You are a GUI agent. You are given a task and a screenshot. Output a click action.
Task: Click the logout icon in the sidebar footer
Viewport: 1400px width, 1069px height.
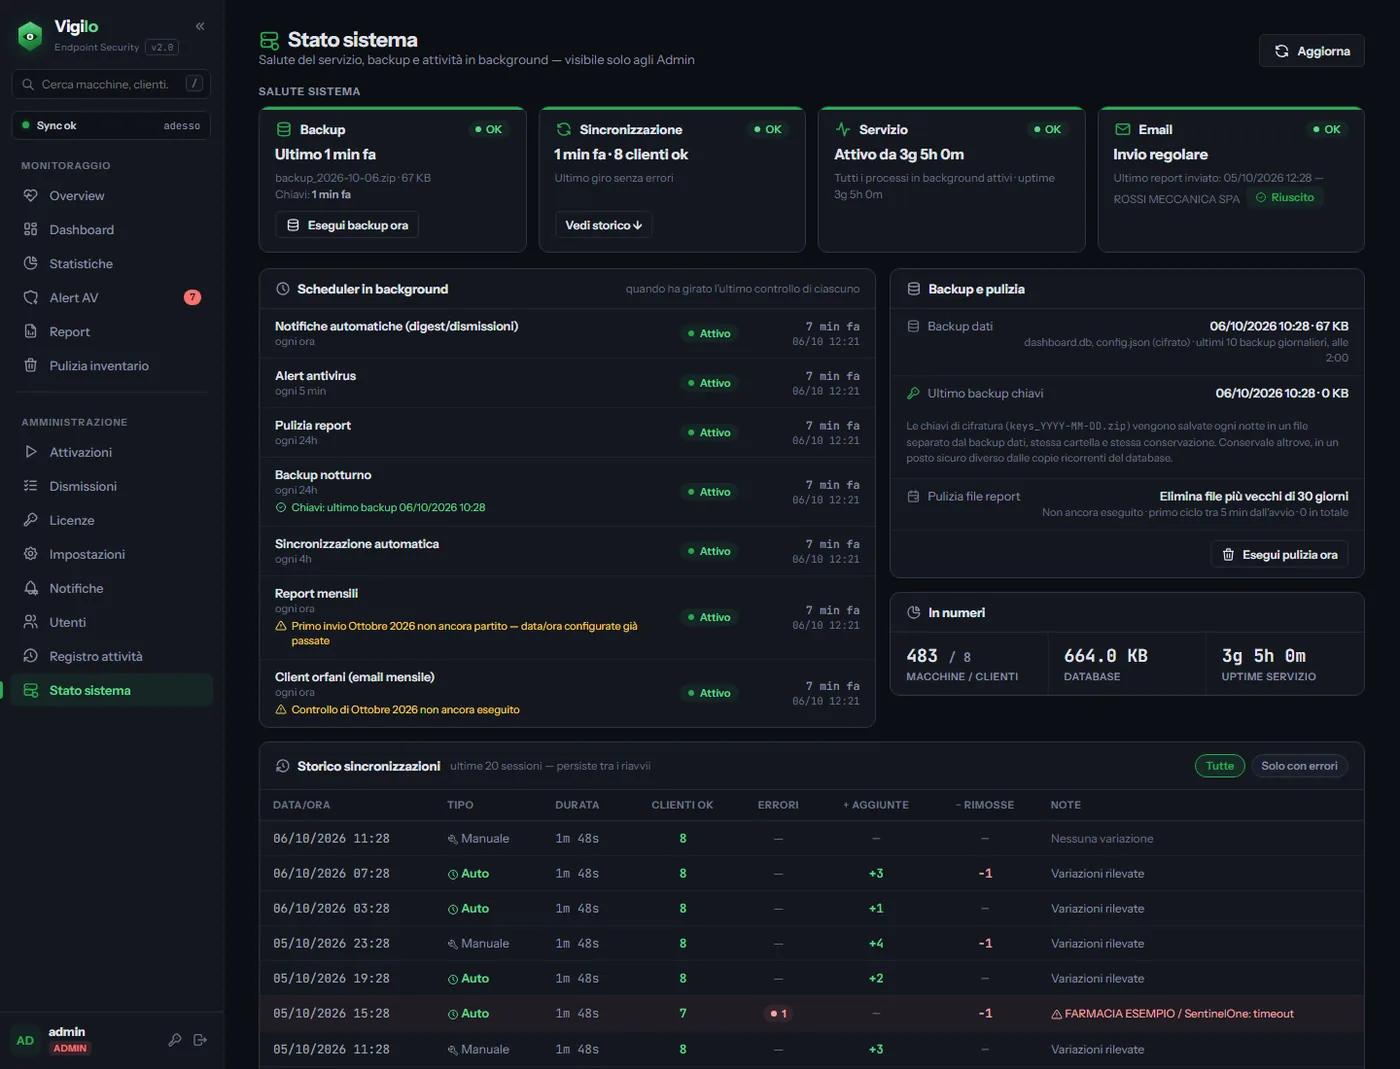[x=200, y=1040]
